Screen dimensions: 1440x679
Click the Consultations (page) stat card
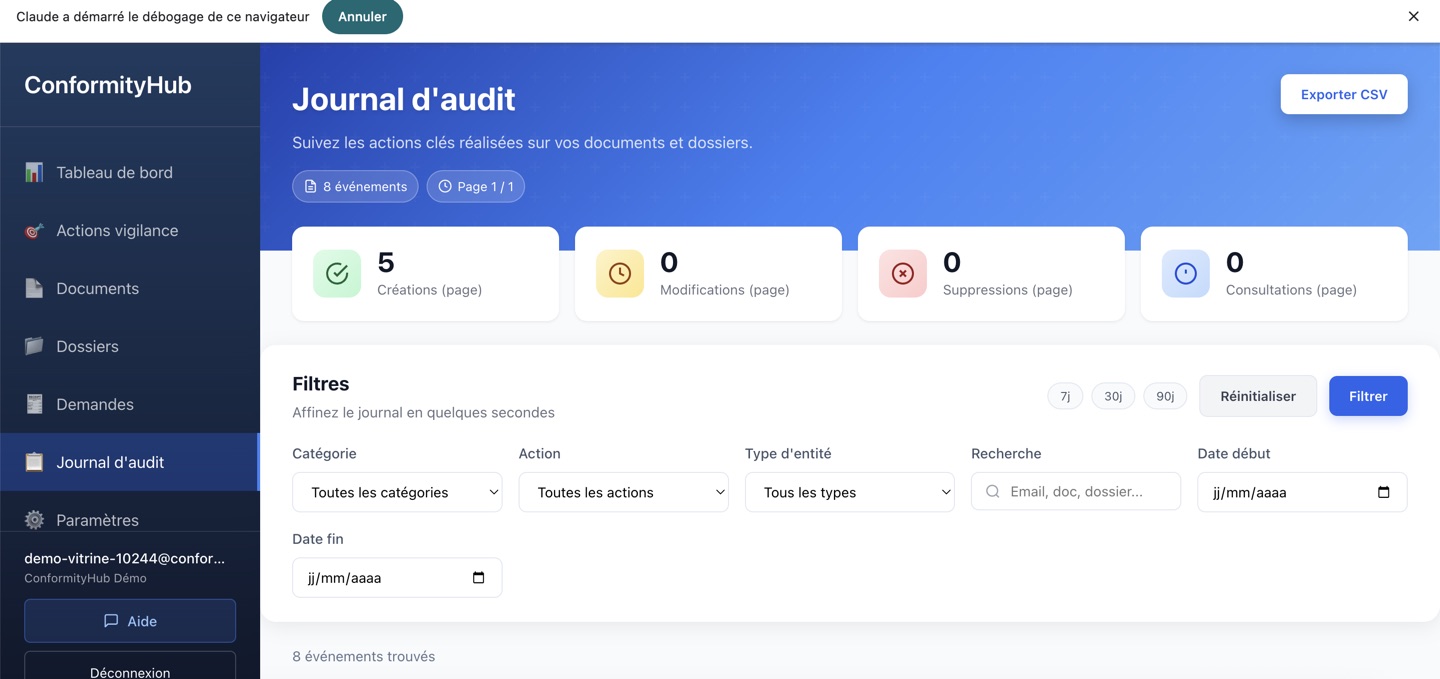(1274, 274)
